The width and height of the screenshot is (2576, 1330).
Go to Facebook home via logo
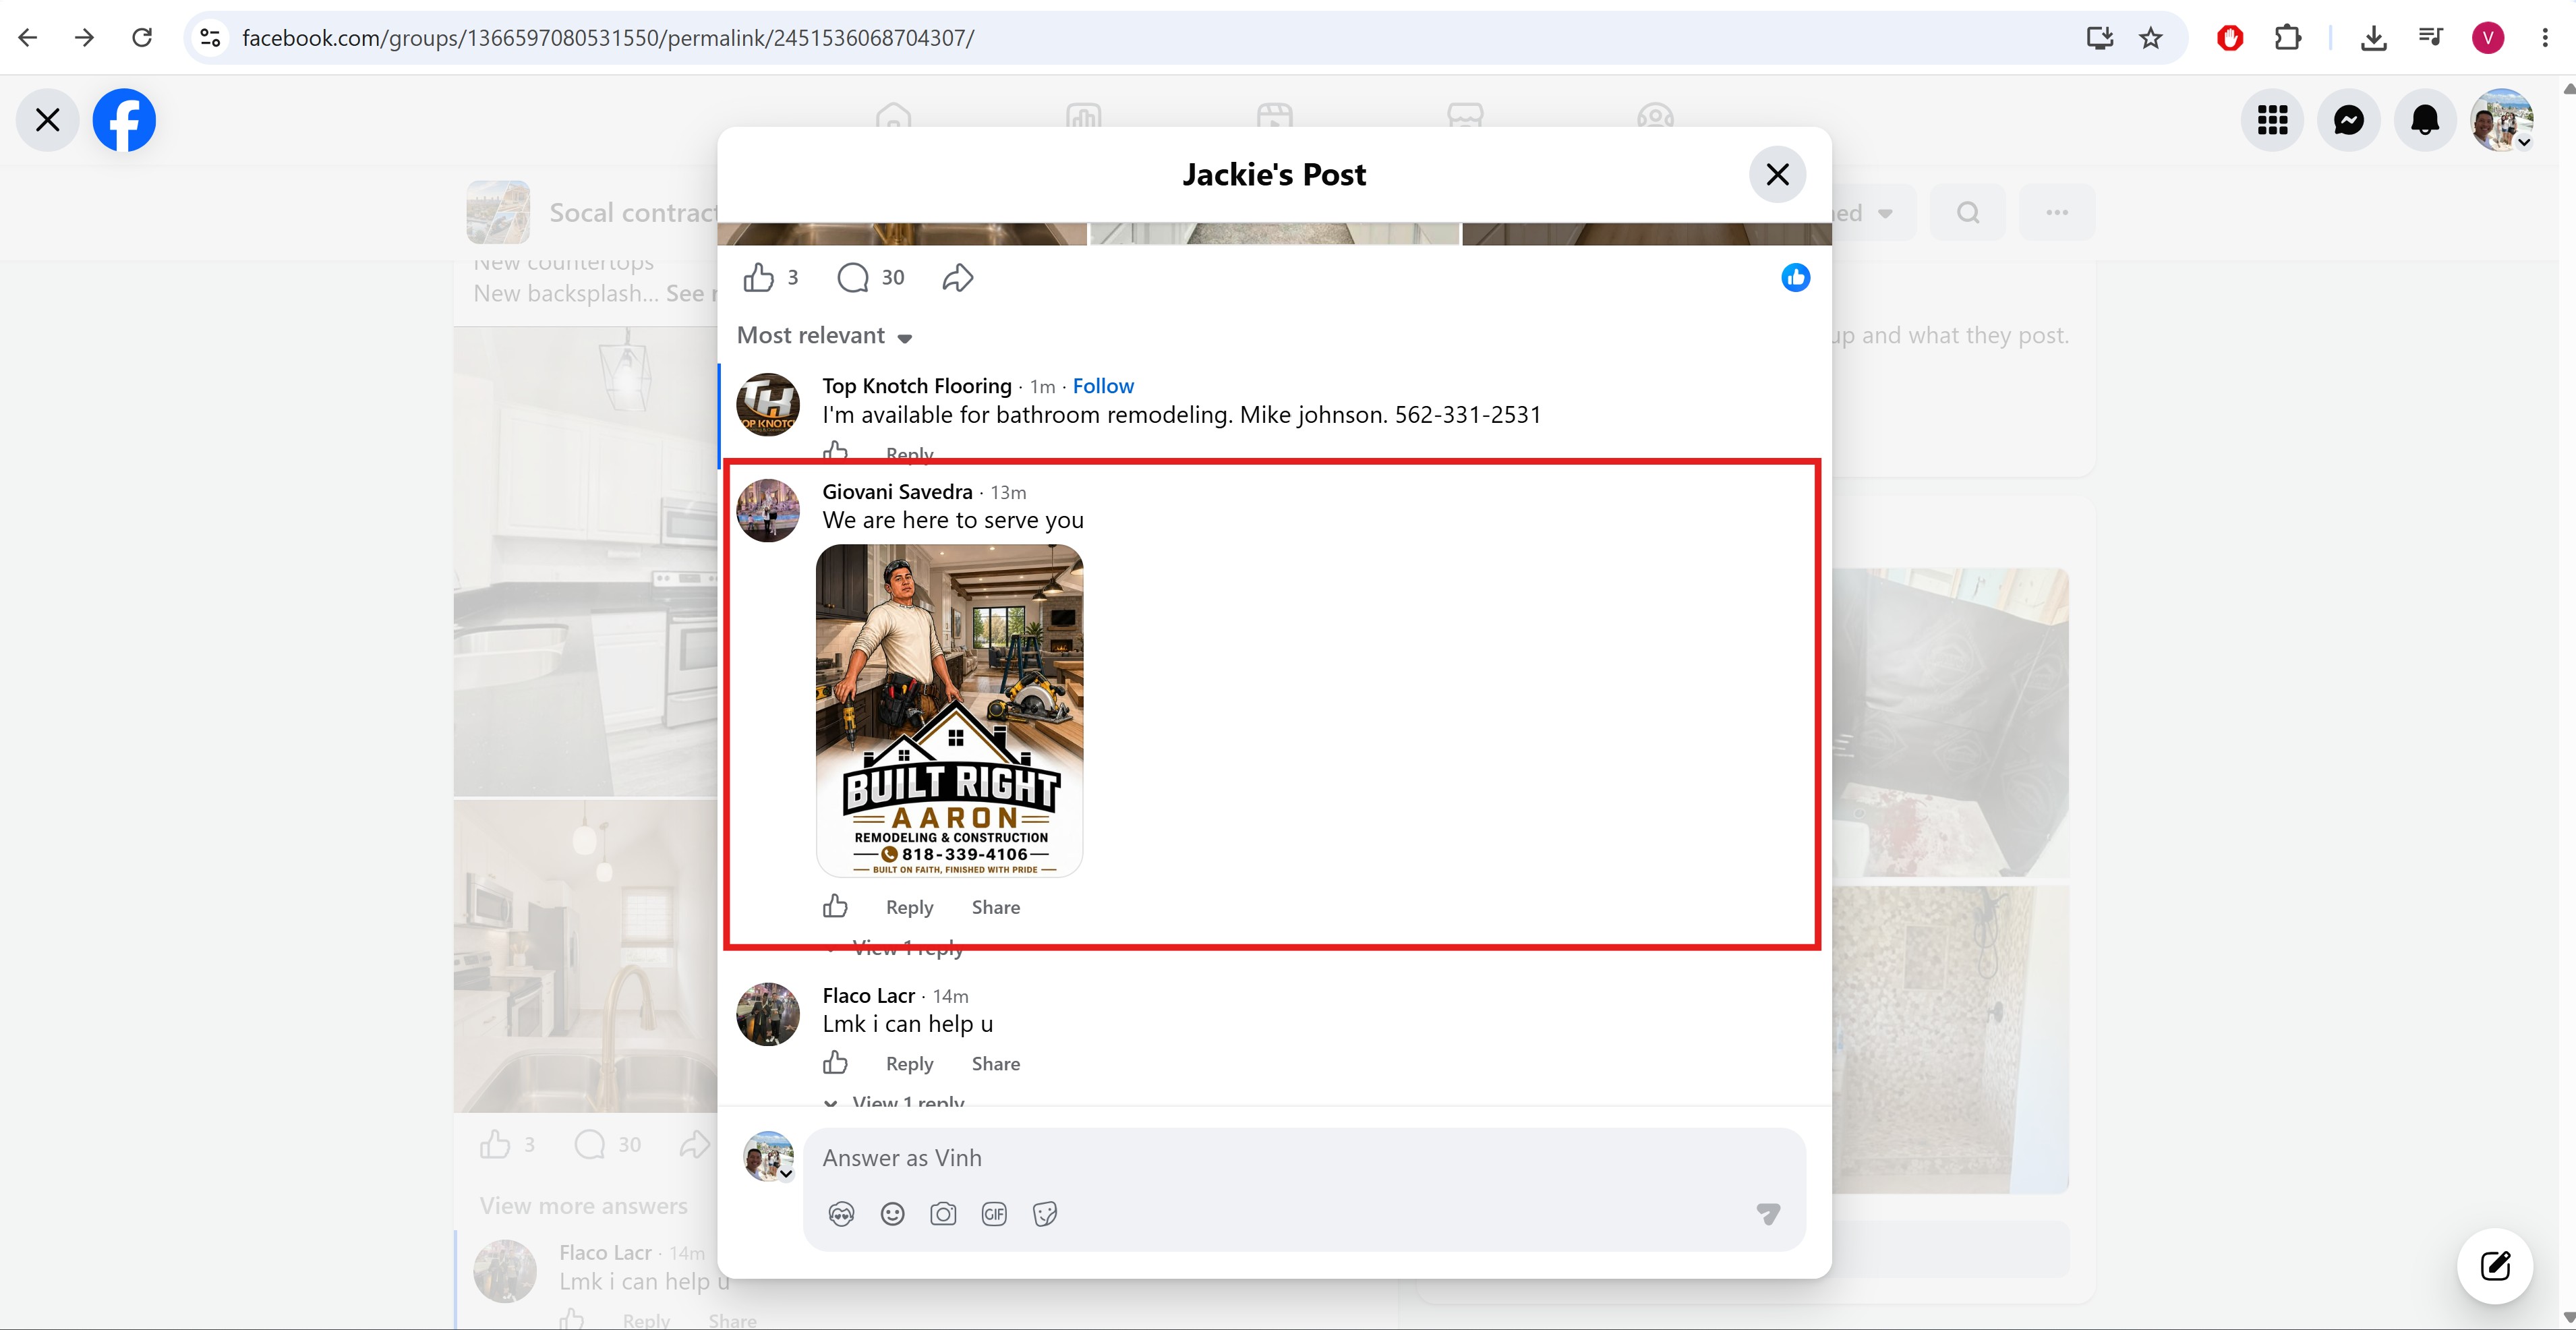tap(124, 120)
